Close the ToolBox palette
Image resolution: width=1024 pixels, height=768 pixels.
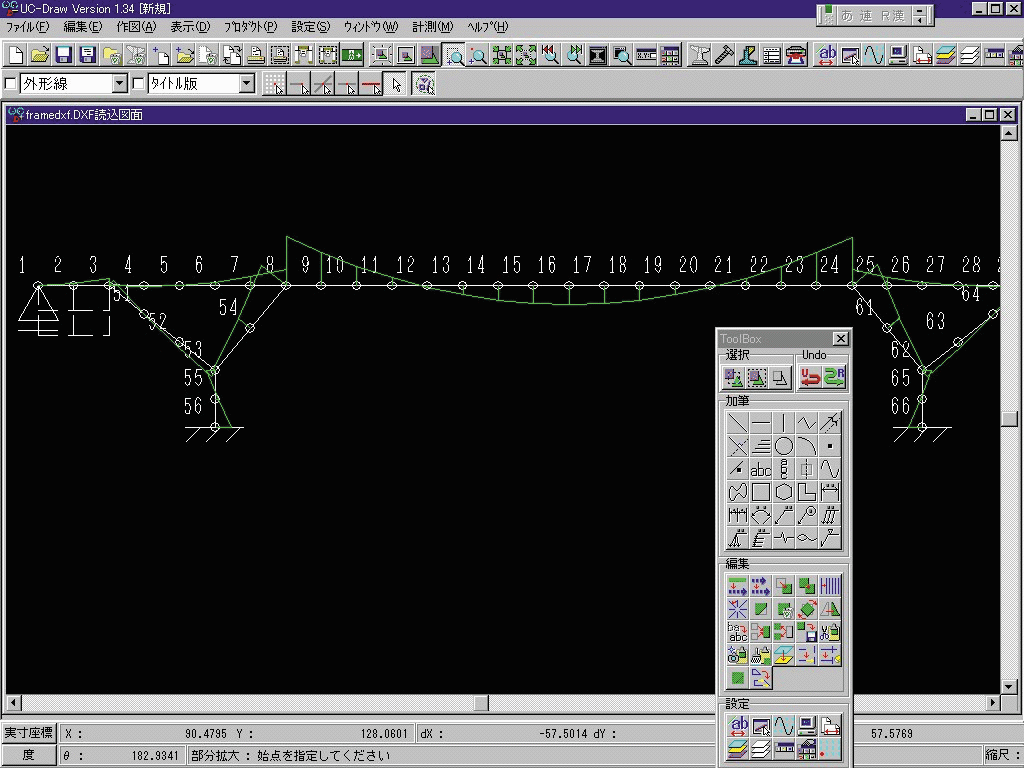pyautogui.click(x=840, y=339)
